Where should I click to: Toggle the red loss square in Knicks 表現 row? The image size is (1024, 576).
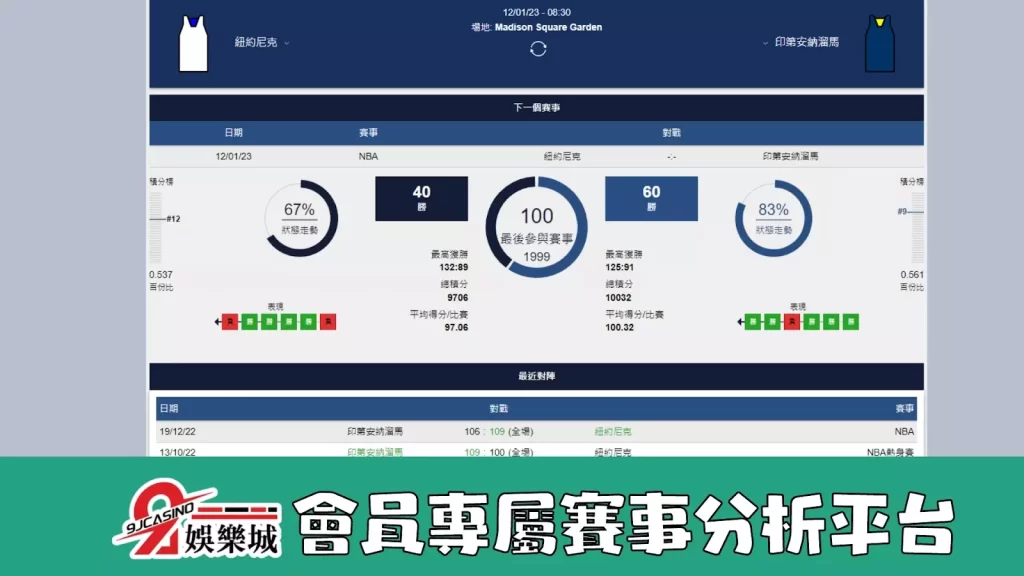coord(230,322)
